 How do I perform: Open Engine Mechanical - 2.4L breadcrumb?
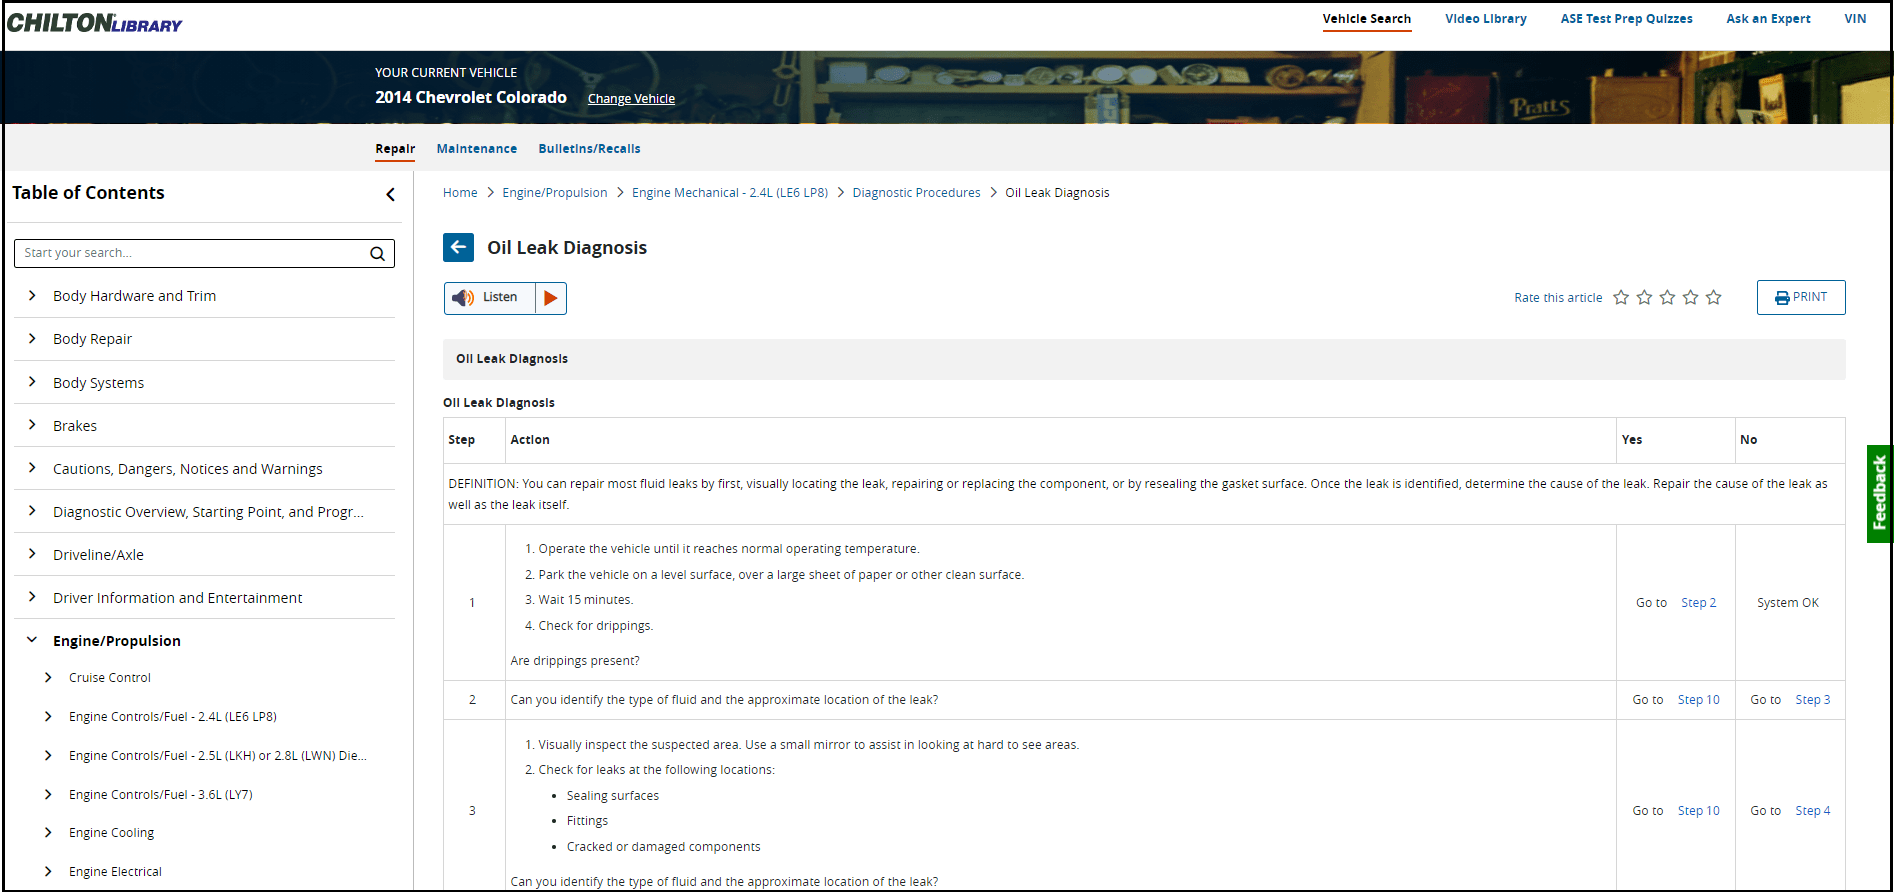(730, 193)
